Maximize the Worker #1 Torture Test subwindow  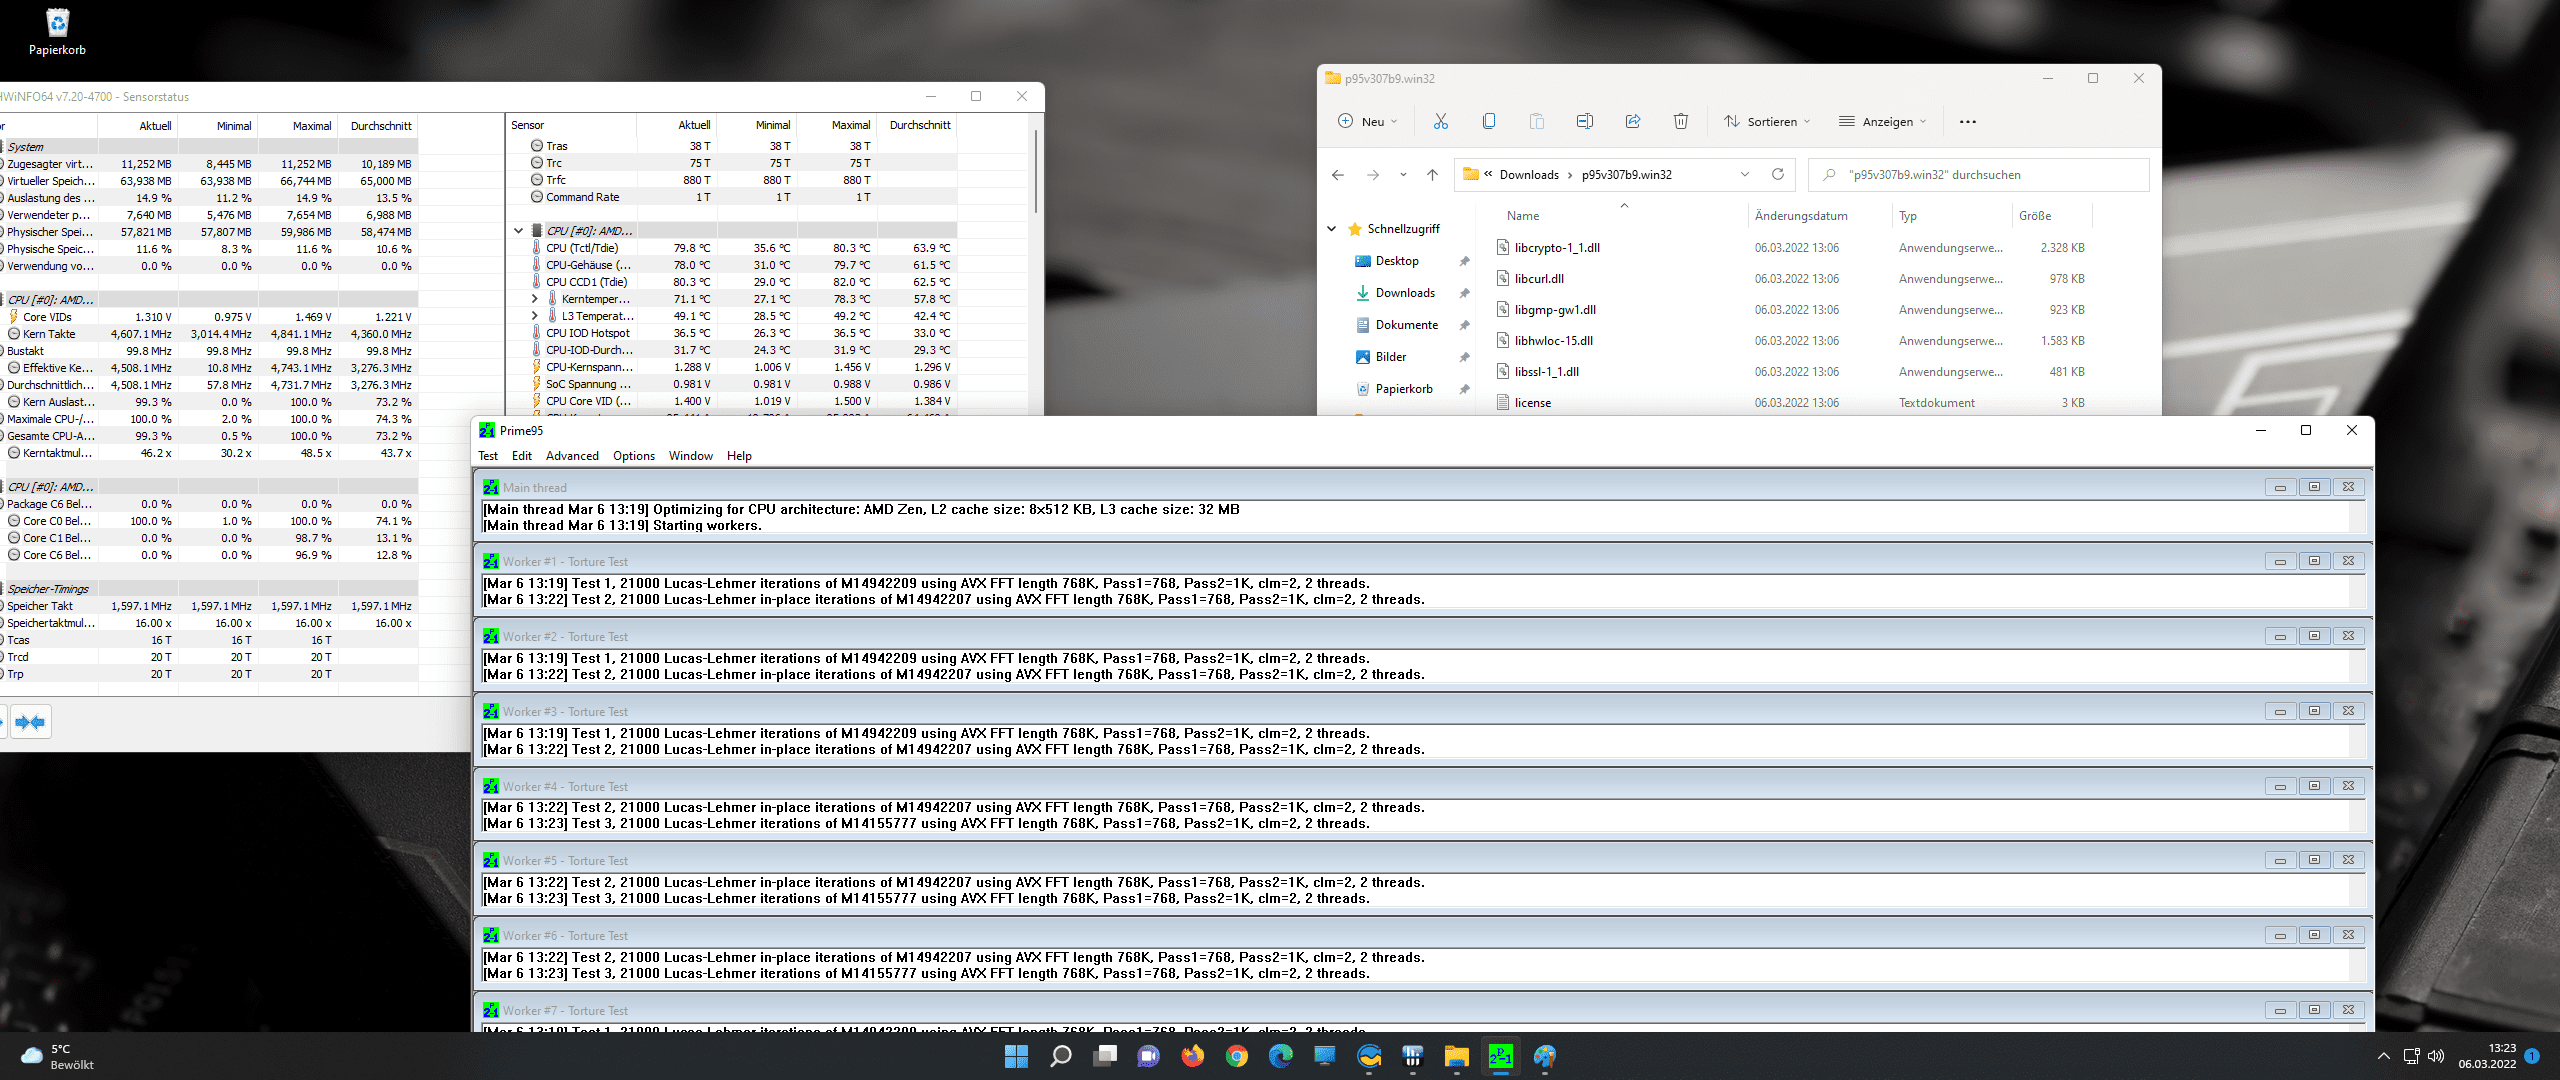coord(2313,561)
